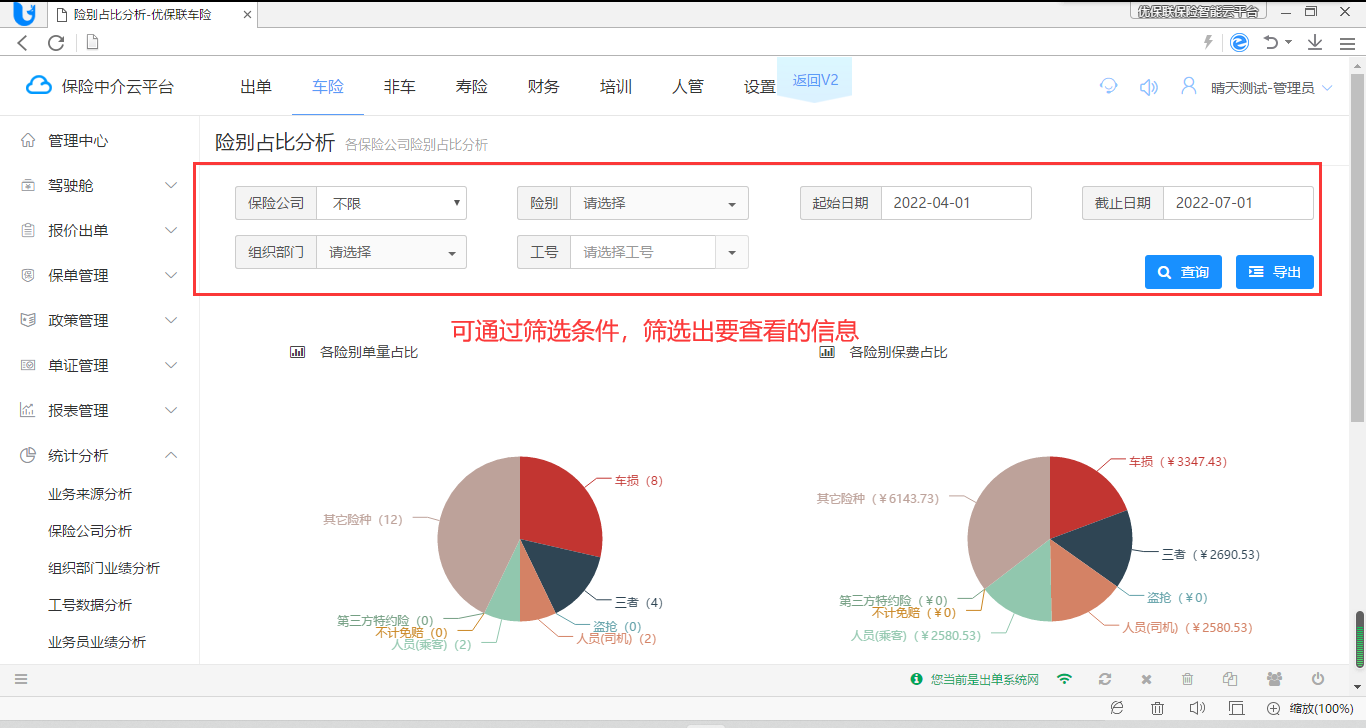This screenshot has height=728, width=1366.
Task: Expand the 报价出单 sidebar menu
Action: coord(171,230)
